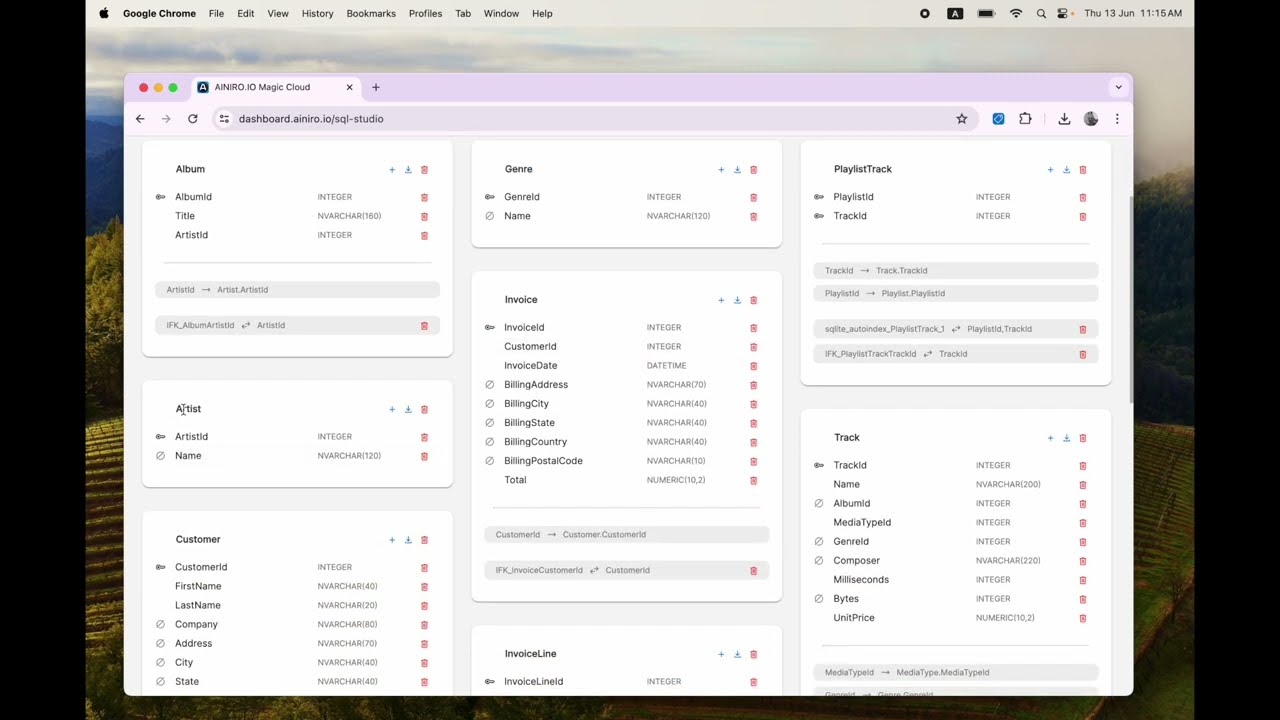Select the FirstName column name in Customer

[198, 586]
